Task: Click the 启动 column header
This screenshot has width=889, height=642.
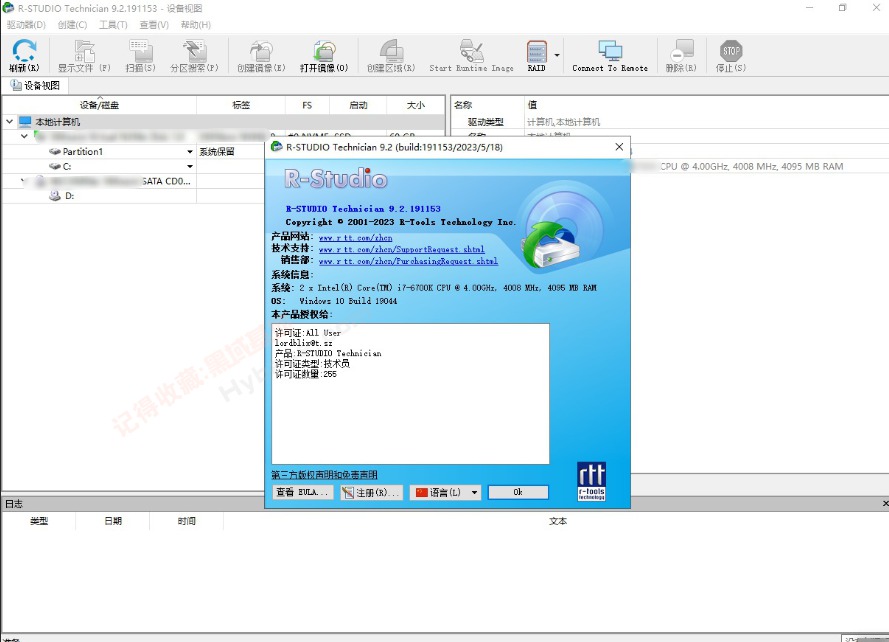Action: [358, 105]
